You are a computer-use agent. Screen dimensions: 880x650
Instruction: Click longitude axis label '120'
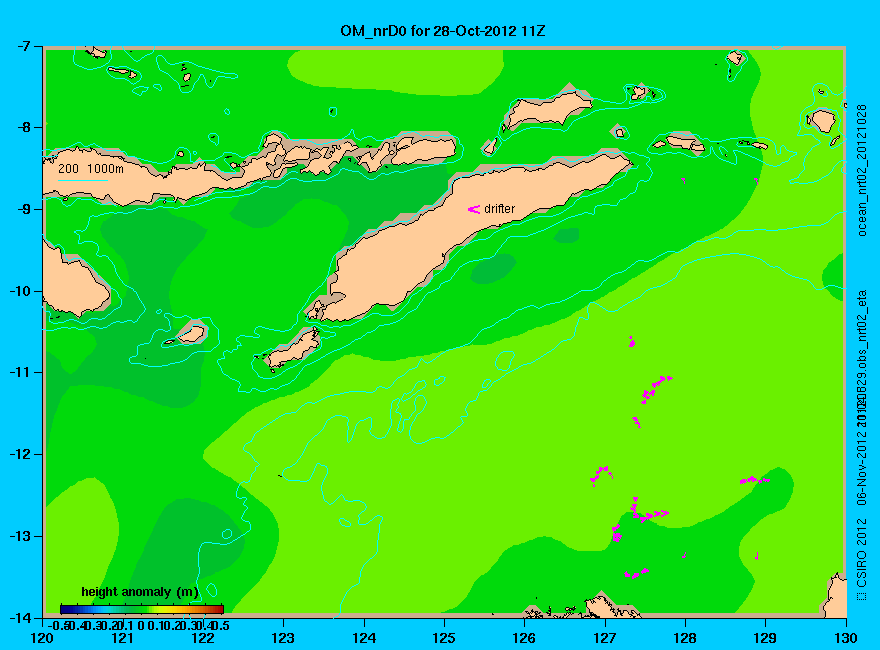pos(42,638)
